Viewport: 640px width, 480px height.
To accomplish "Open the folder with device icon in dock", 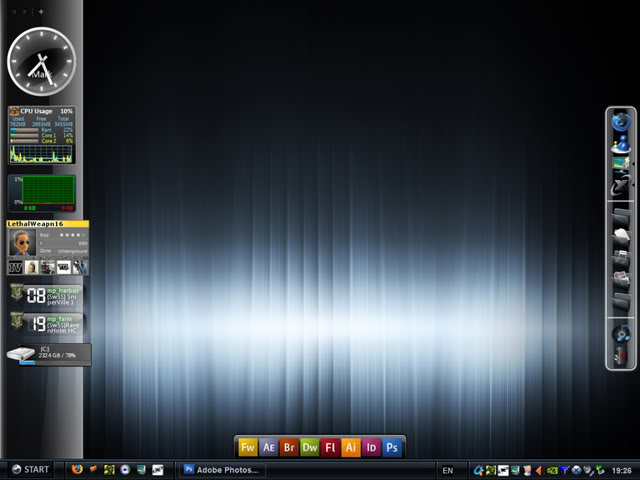I will click(x=621, y=260).
